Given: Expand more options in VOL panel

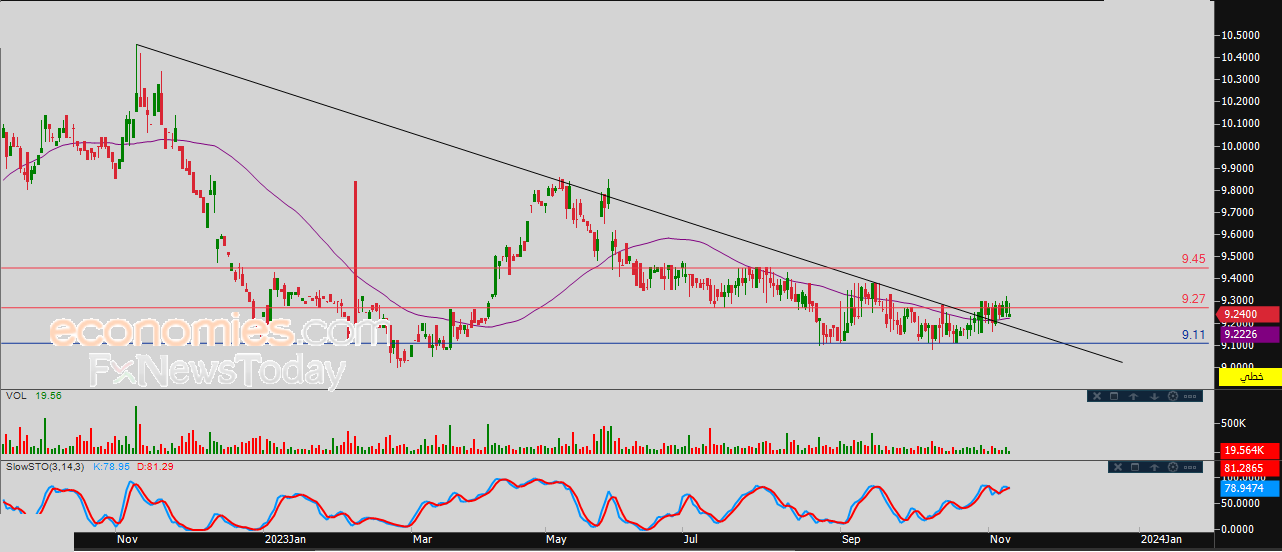Looking at the screenshot, I should (x=1190, y=396).
